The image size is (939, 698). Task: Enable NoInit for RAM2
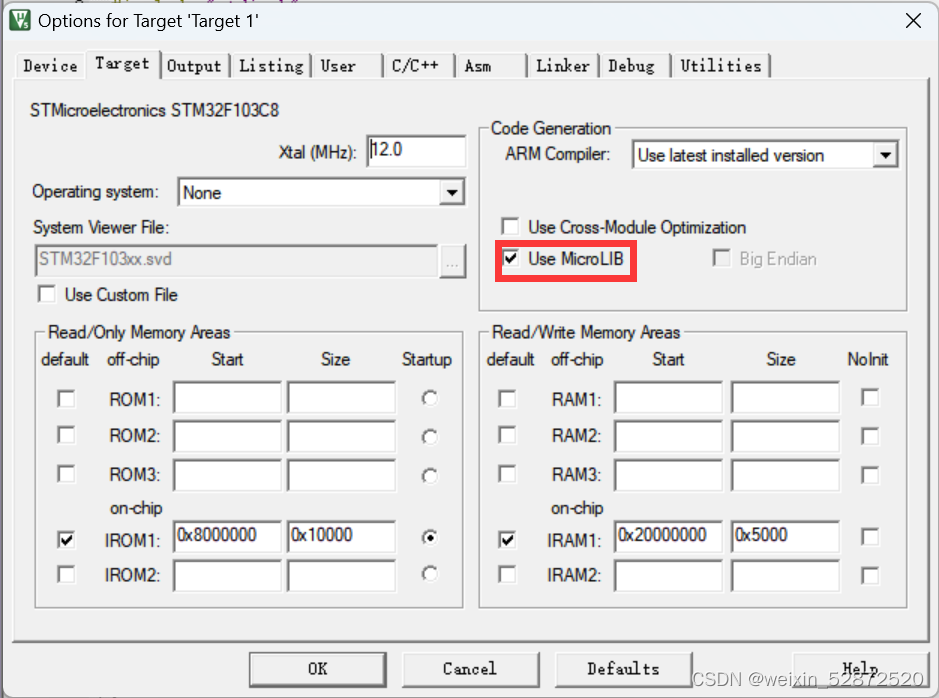(x=870, y=436)
